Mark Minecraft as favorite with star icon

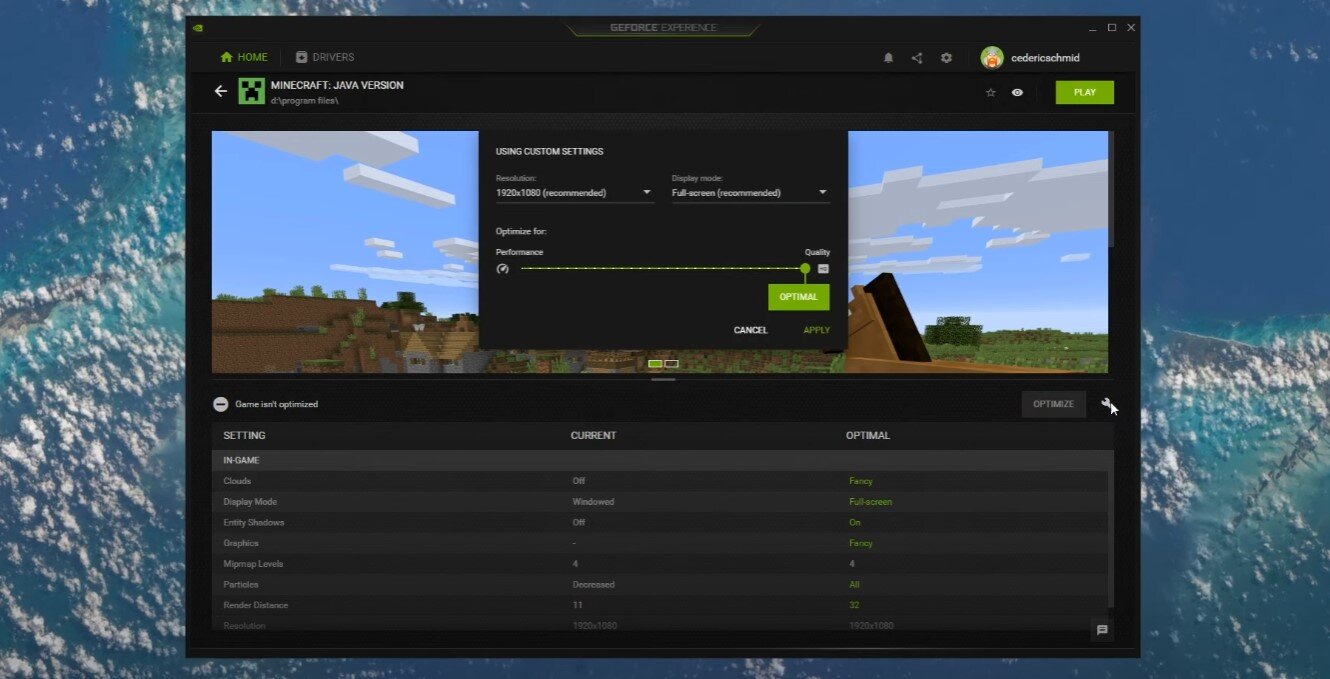(991, 92)
